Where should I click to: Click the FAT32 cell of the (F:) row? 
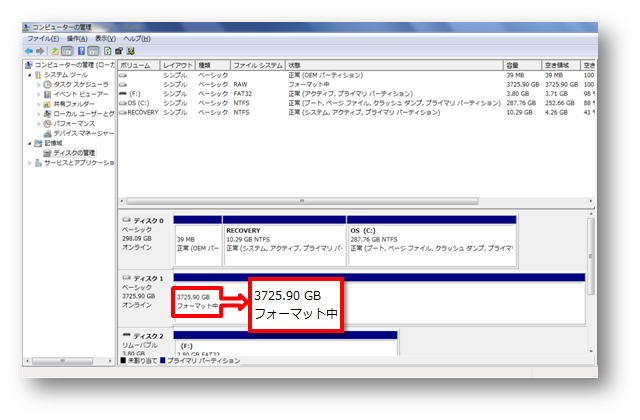click(242, 93)
